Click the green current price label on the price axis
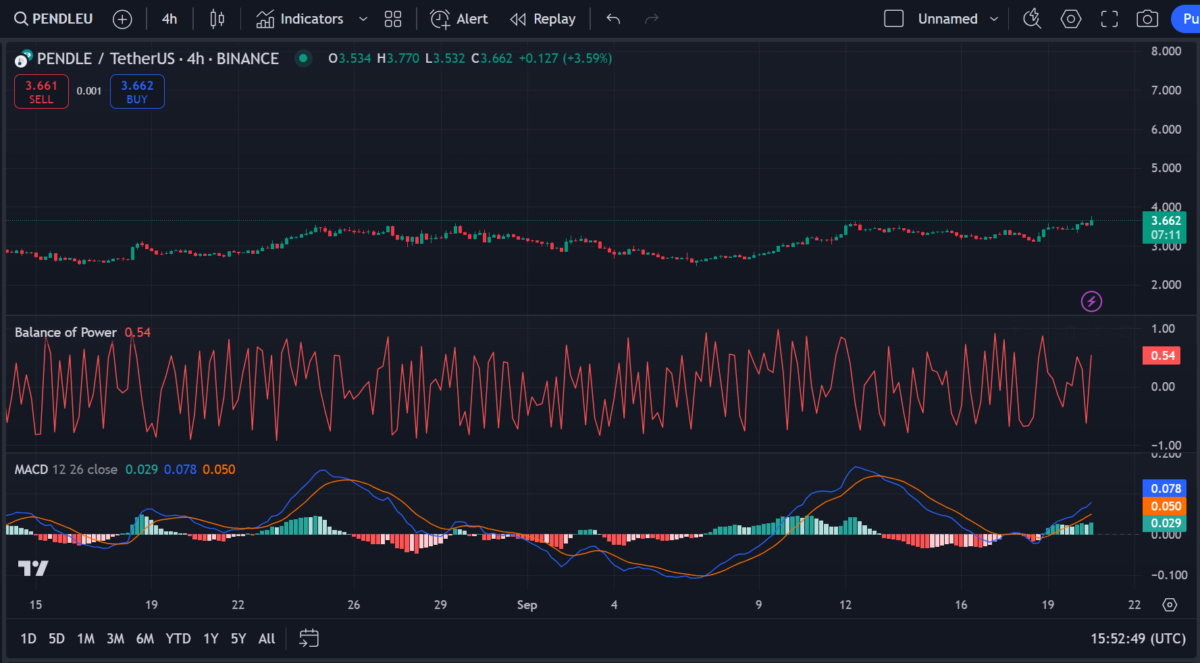This screenshot has height=663, width=1200. point(1167,228)
